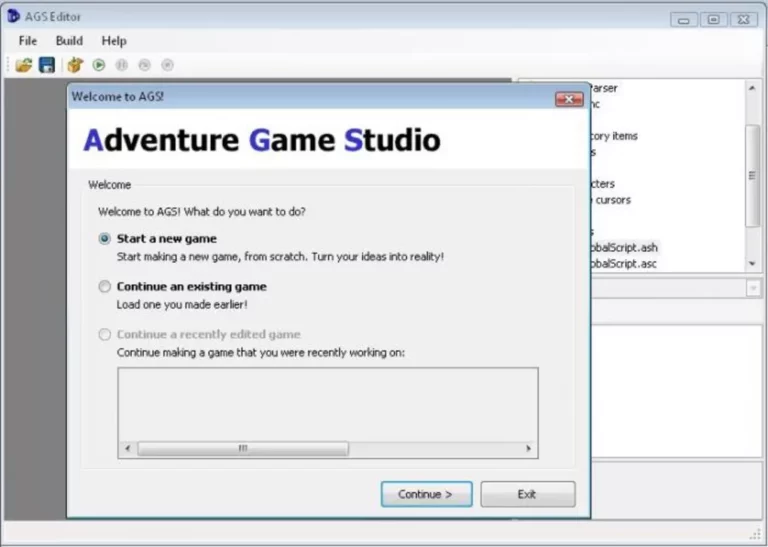The image size is (768, 547).
Task: Open the Build menu
Action: tap(69, 41)
